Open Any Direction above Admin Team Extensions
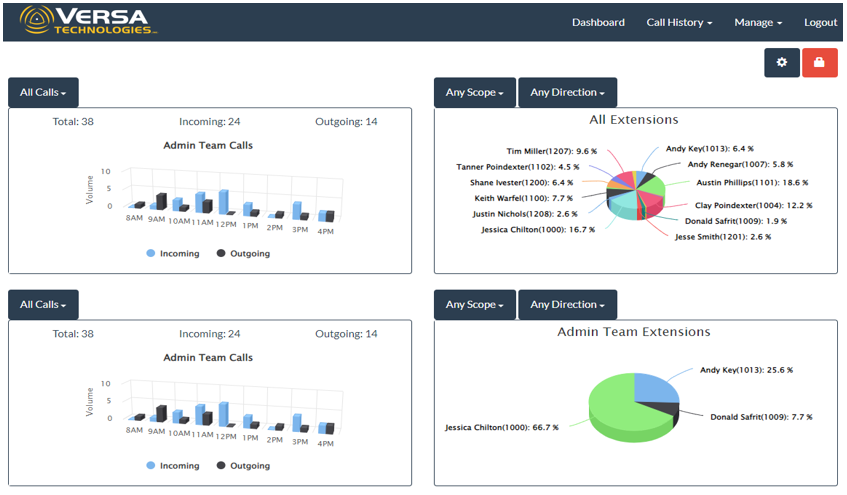This screenshot has height=495, width=847. click(567, 305)
